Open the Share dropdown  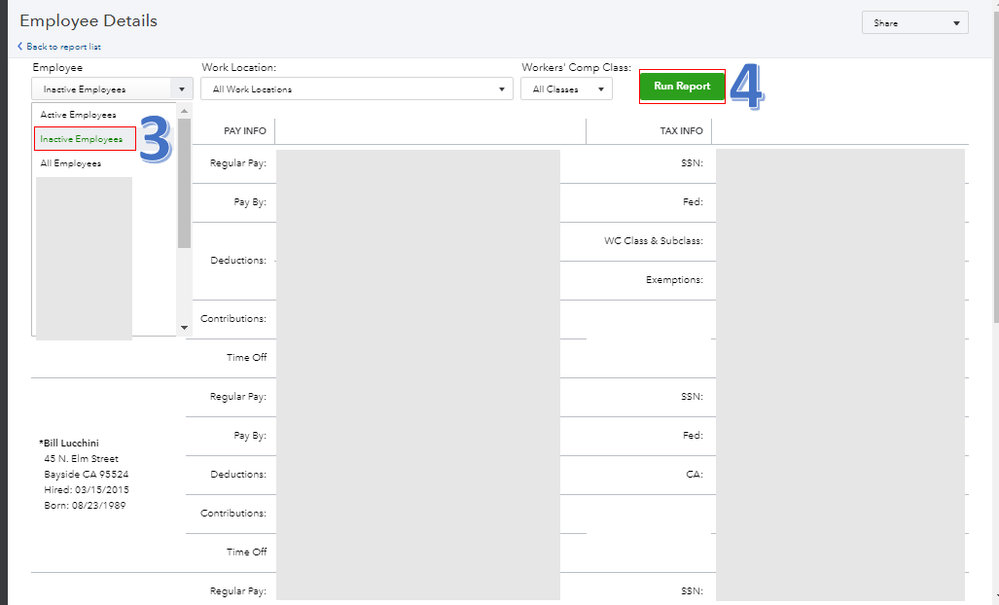pyautogui.click(x=914, y=23)
